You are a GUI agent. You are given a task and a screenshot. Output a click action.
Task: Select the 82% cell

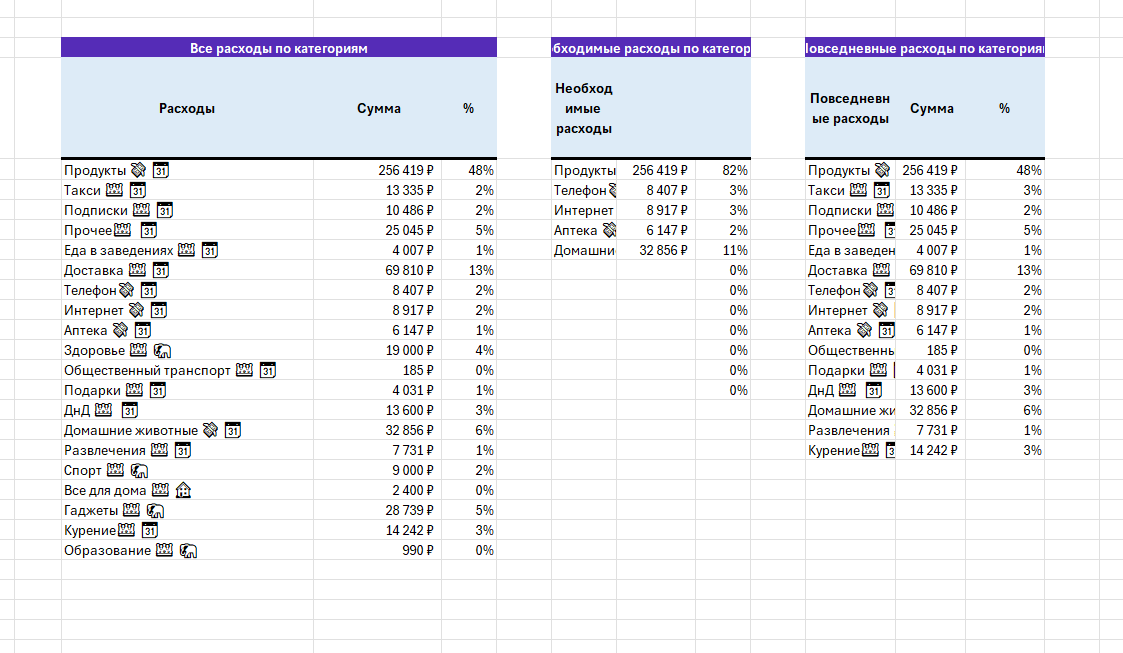pyautogui.click(x=723, y=170)
